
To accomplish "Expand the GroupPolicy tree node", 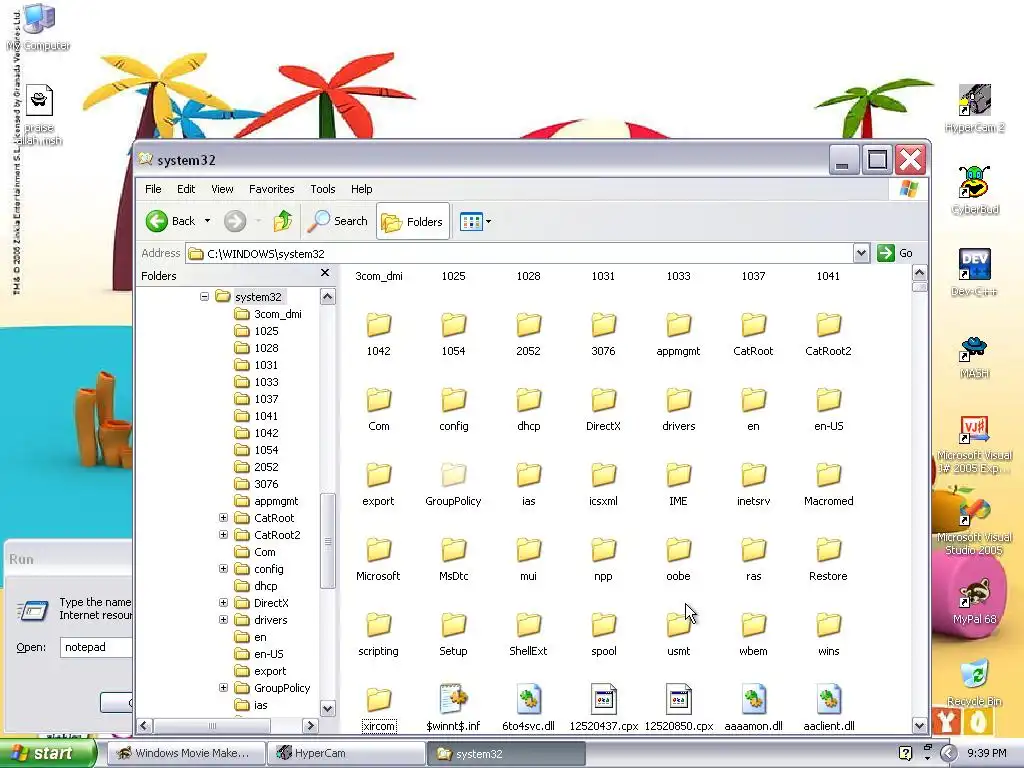I will tap(223, 687).
